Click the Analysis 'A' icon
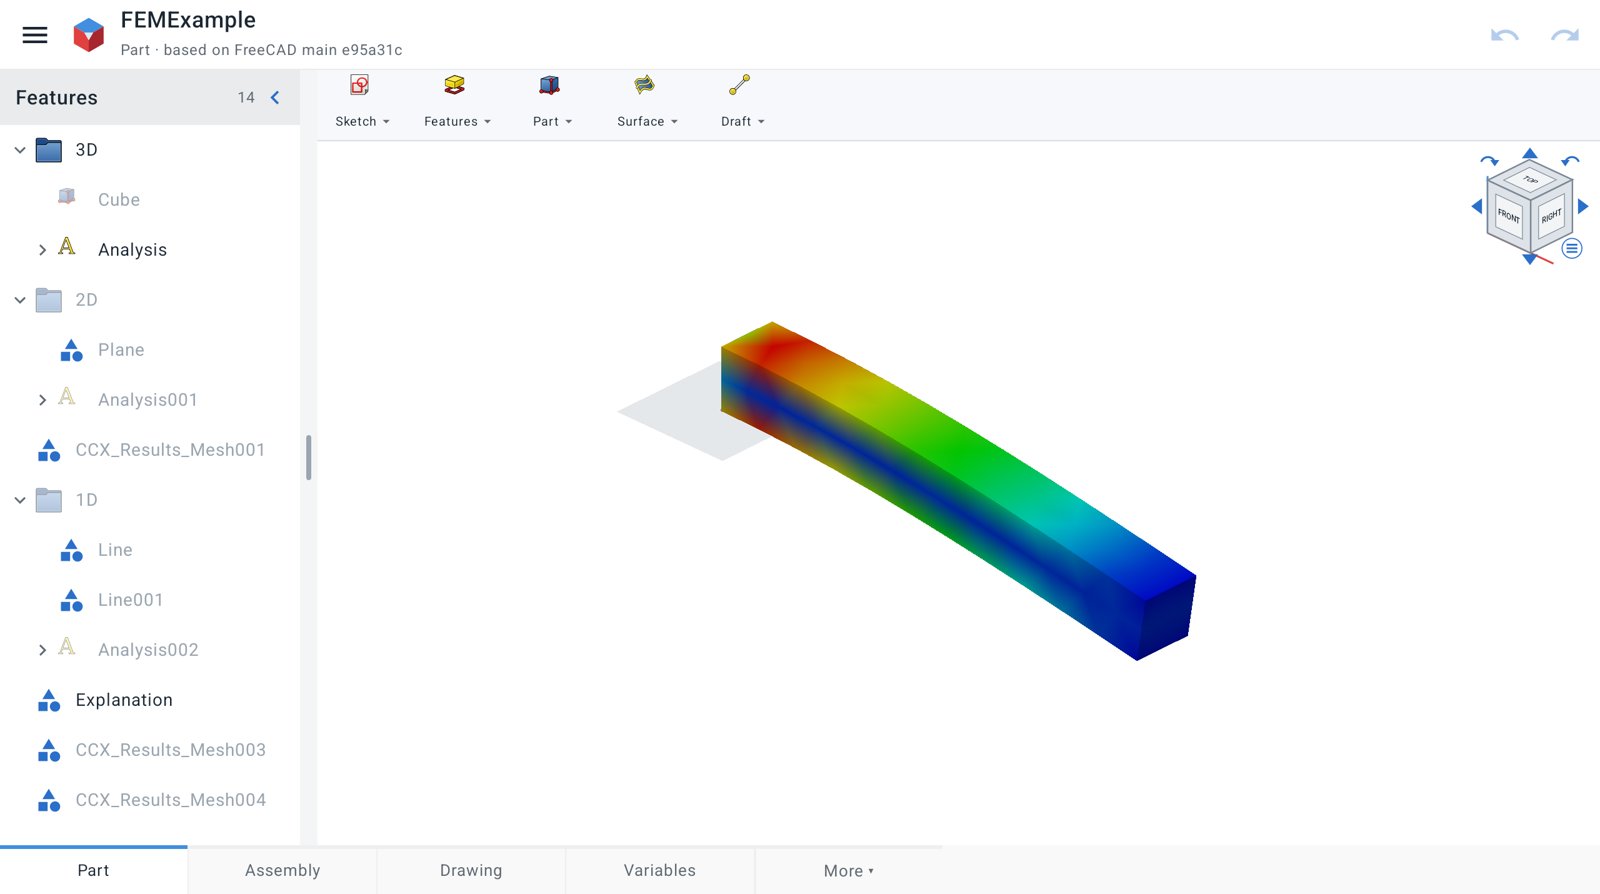The height and width of the screenshot is (894, 1600). click(x=67, y=247)
